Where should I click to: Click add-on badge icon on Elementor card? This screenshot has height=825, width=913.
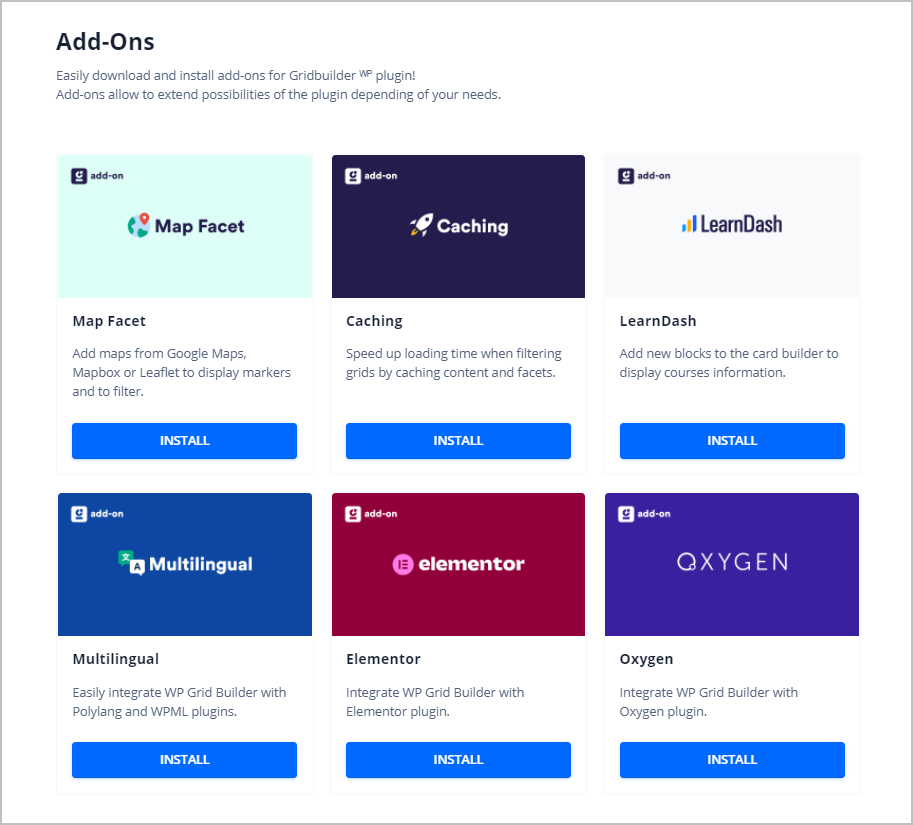(352, 514)
